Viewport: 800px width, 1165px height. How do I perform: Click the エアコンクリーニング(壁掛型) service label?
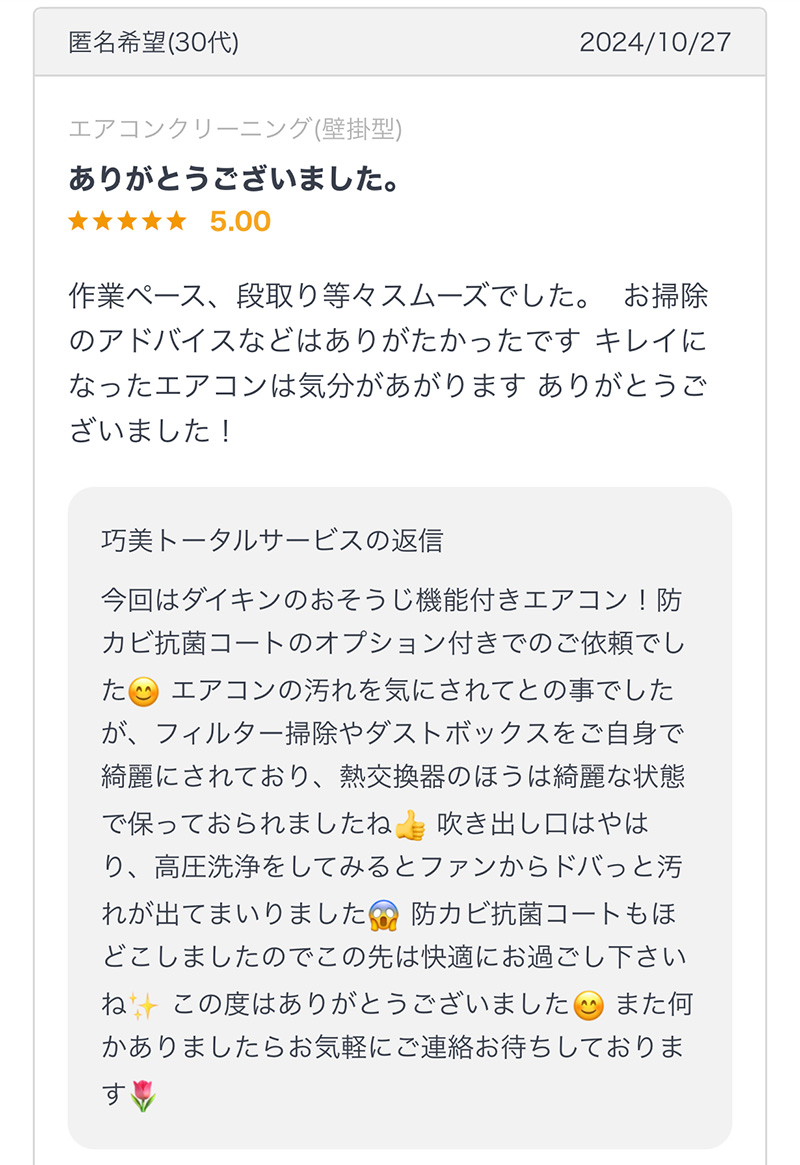[x=235, y=129]
